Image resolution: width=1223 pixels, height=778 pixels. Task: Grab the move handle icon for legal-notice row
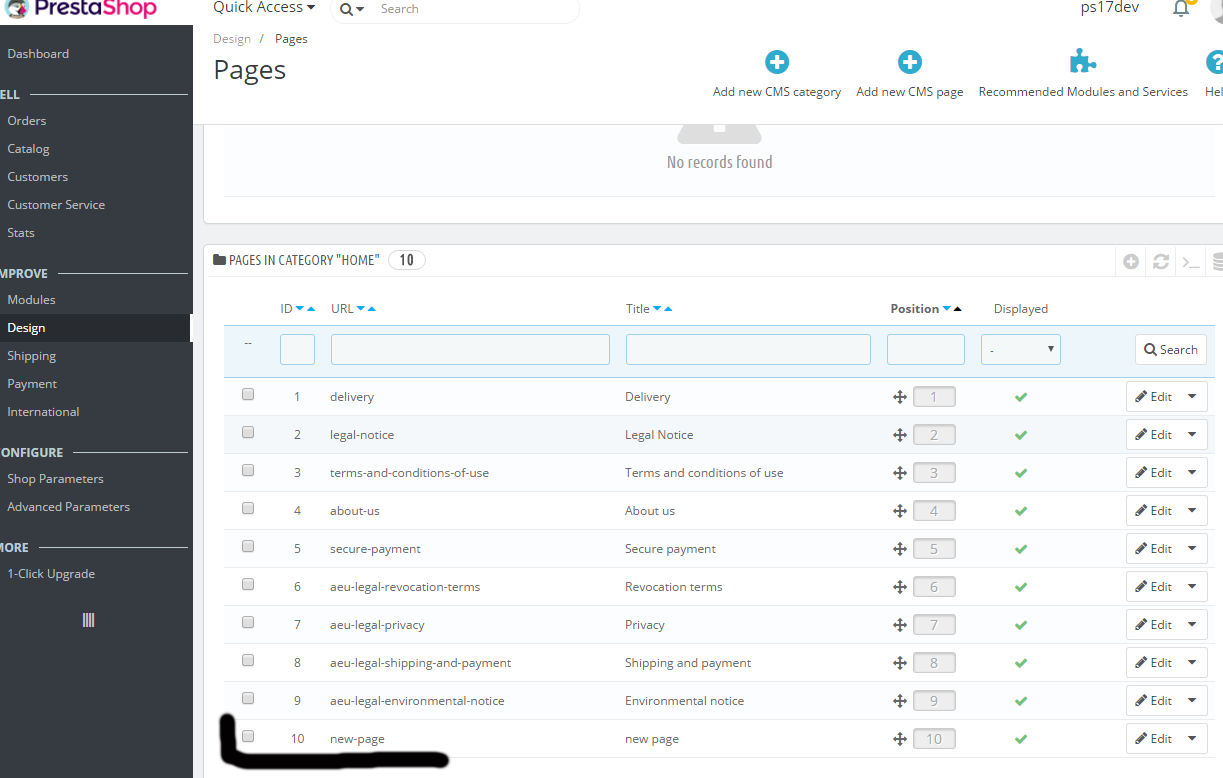pyautogui.click(x=900, y=435)
